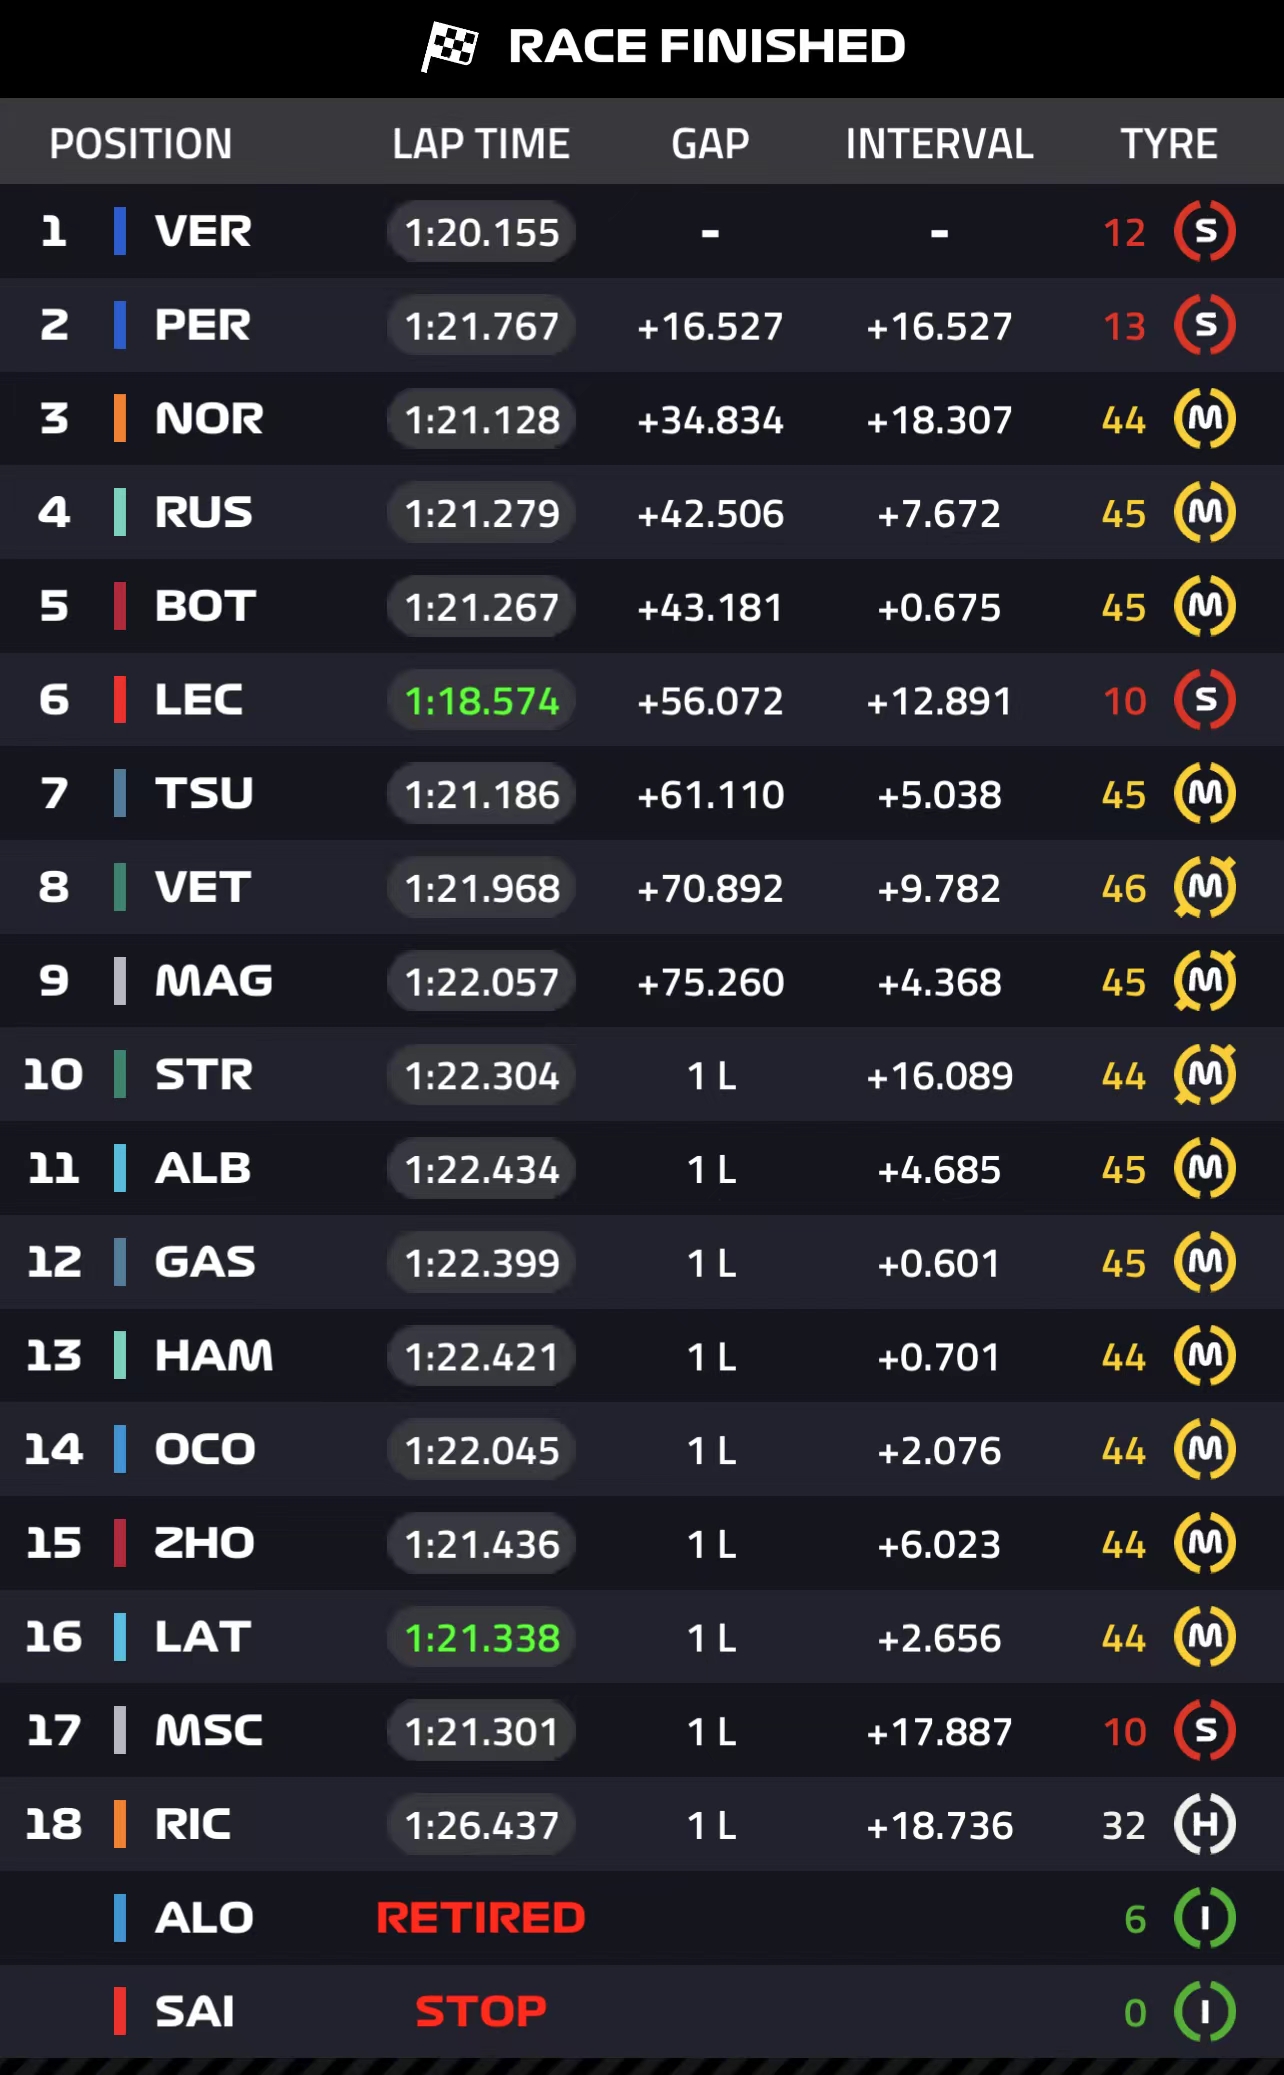Click Norris's medium tyre icon
Viewport: 1284px width, 2075px height.
(1205, 419)
